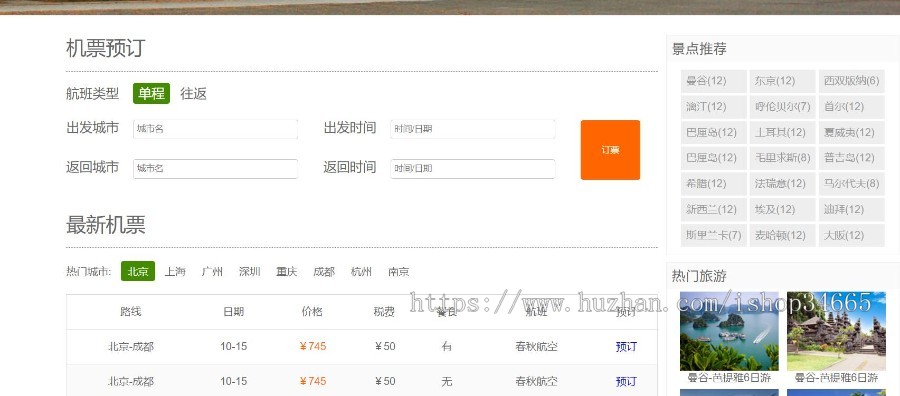This screenshot has height=396, width=900.
Task: Switch flight type to 往返
Action: [x=193, y=94]
